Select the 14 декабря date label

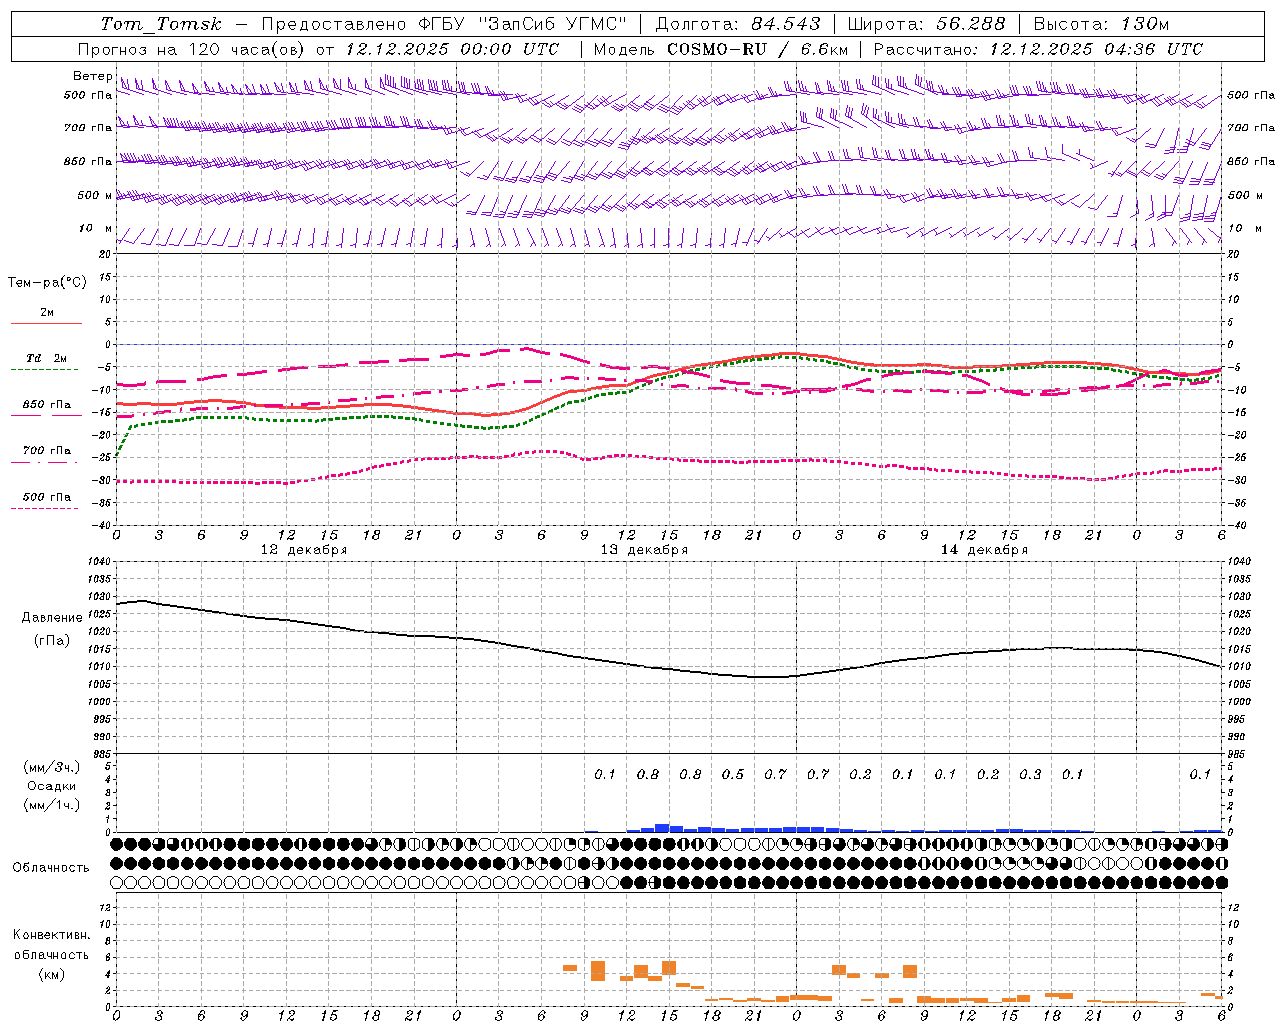[984, 550]
